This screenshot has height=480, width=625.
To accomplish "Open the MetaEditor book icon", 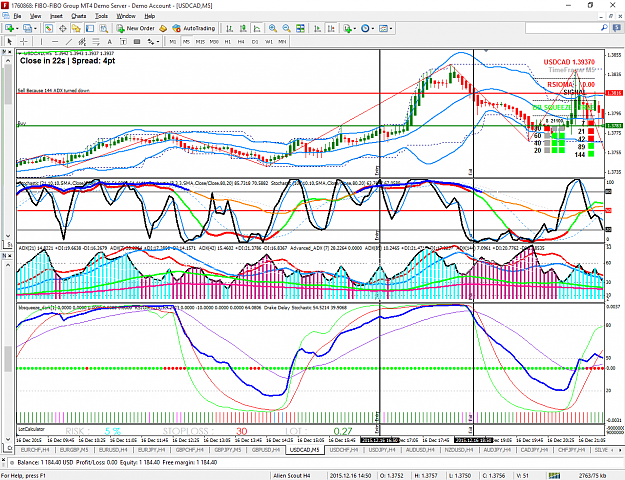I will click(163, 28).
